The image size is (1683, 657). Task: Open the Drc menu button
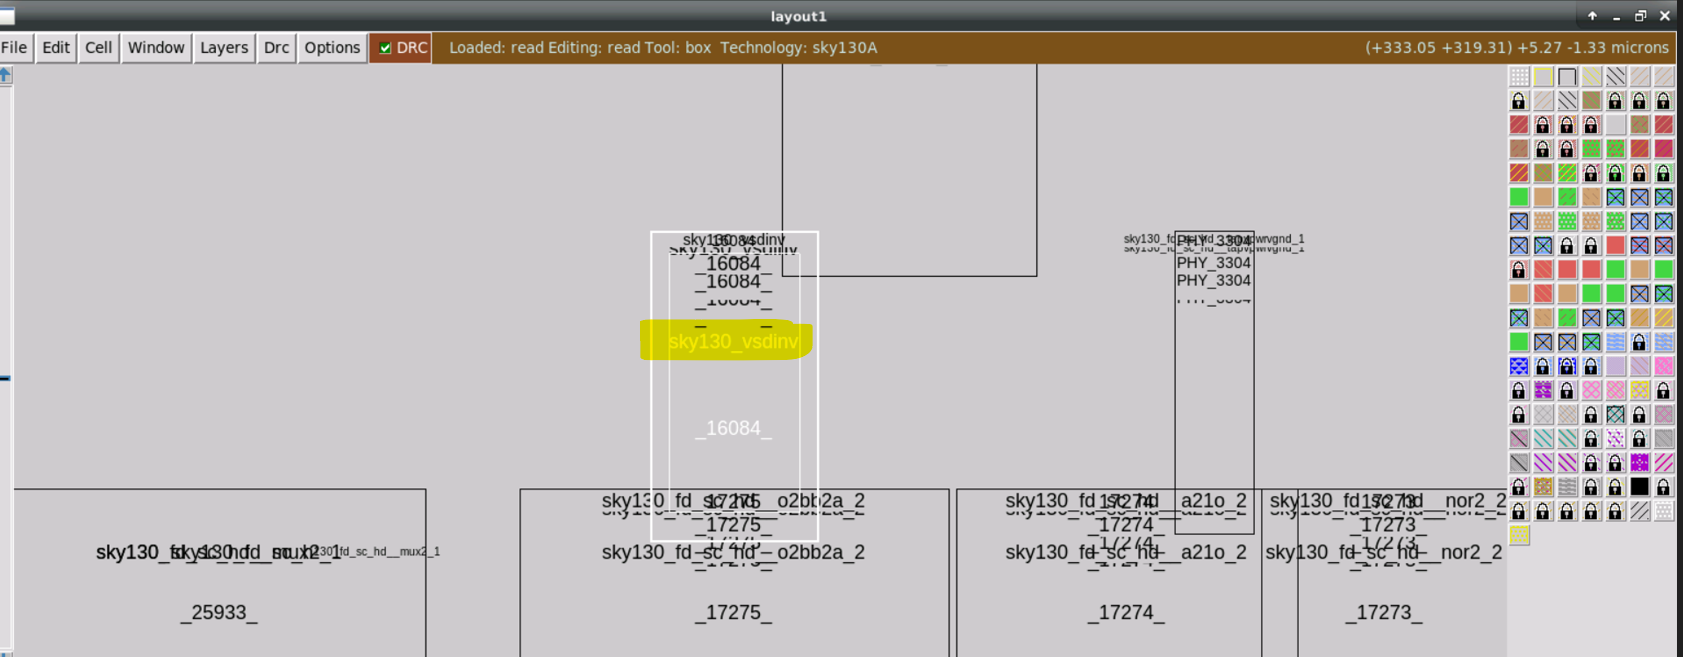276,47
